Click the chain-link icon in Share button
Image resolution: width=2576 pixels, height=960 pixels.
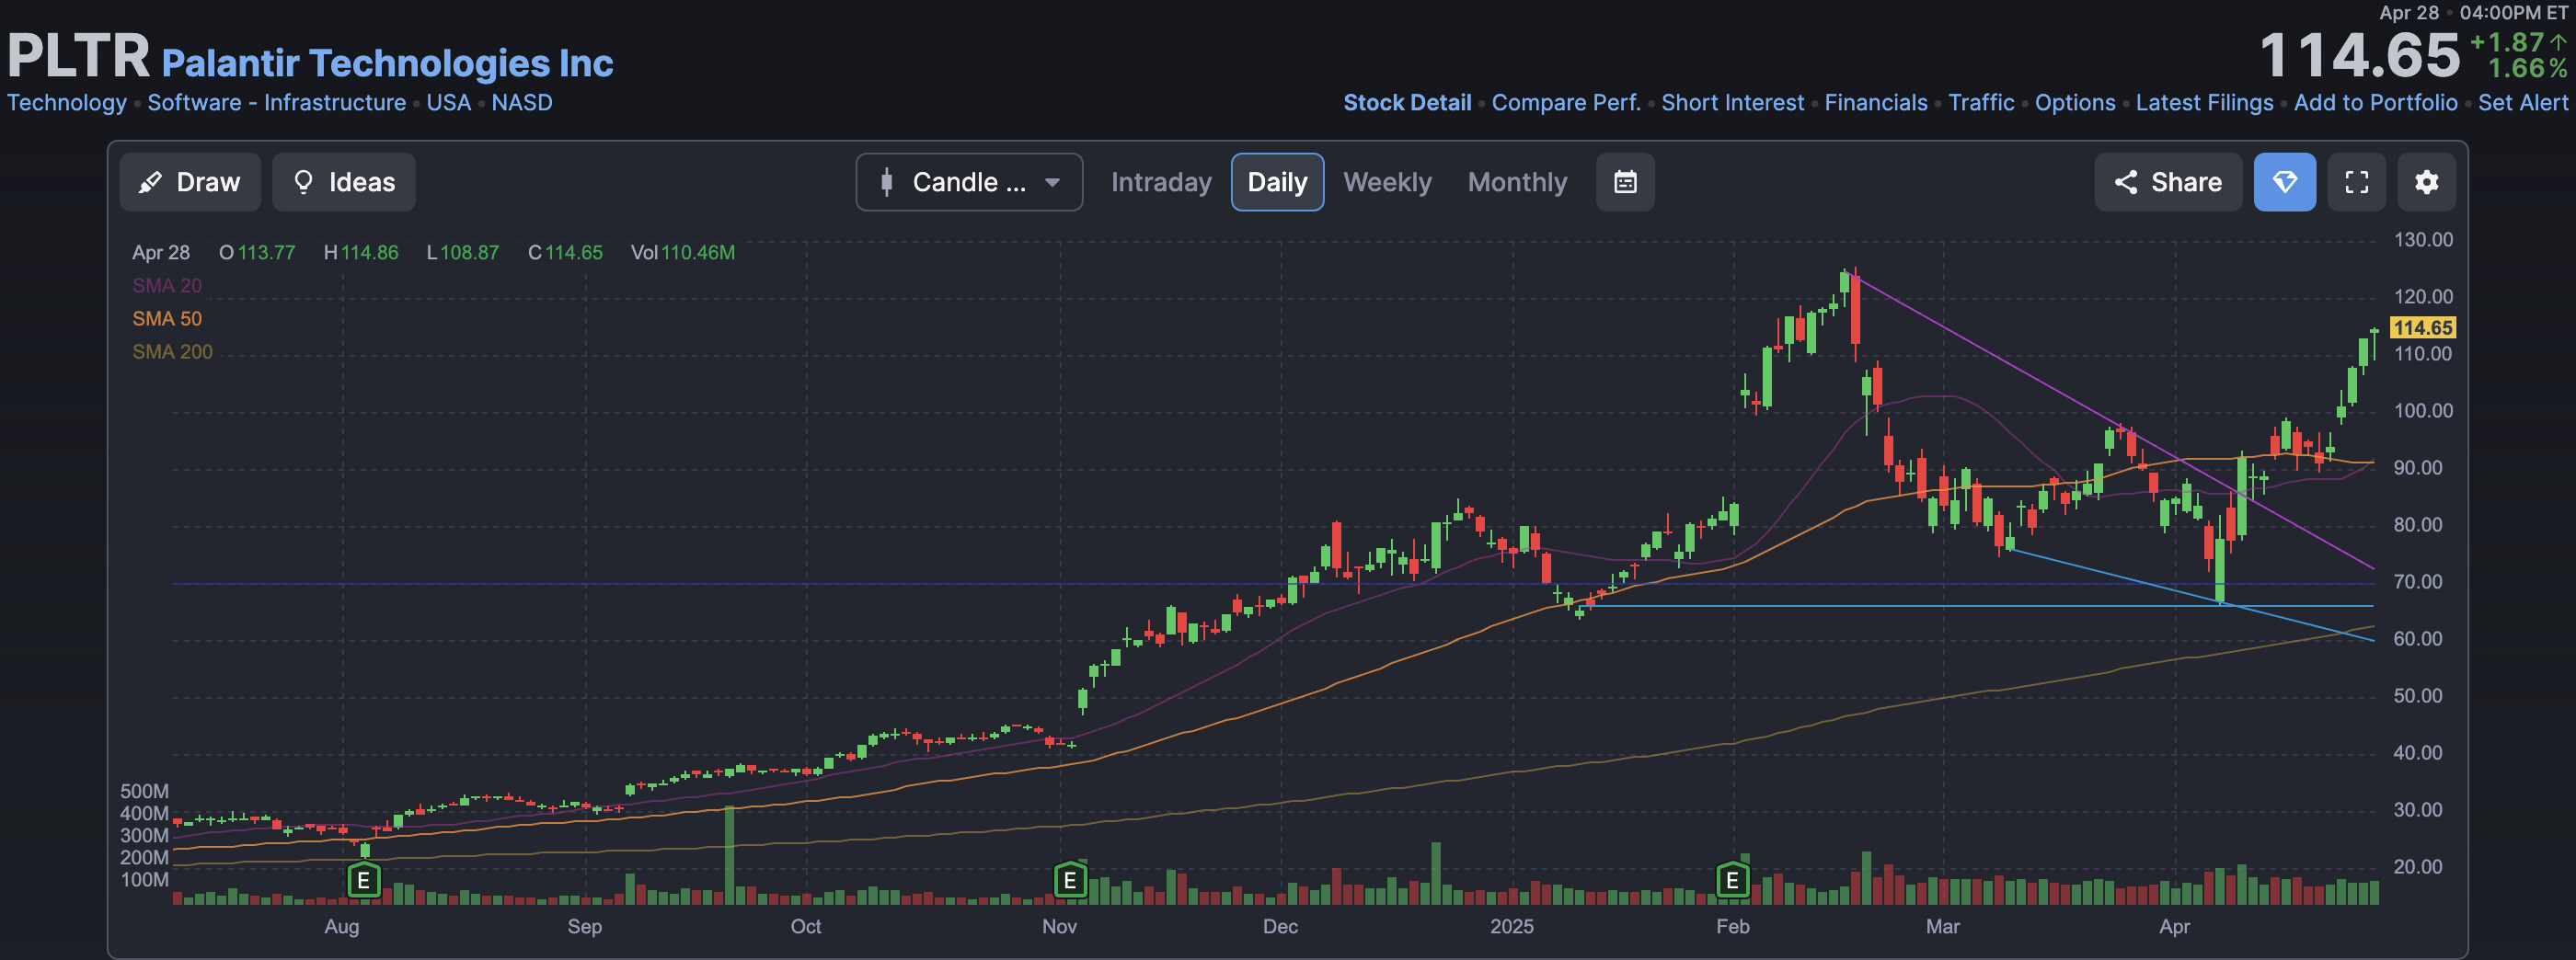(2126, 182)
